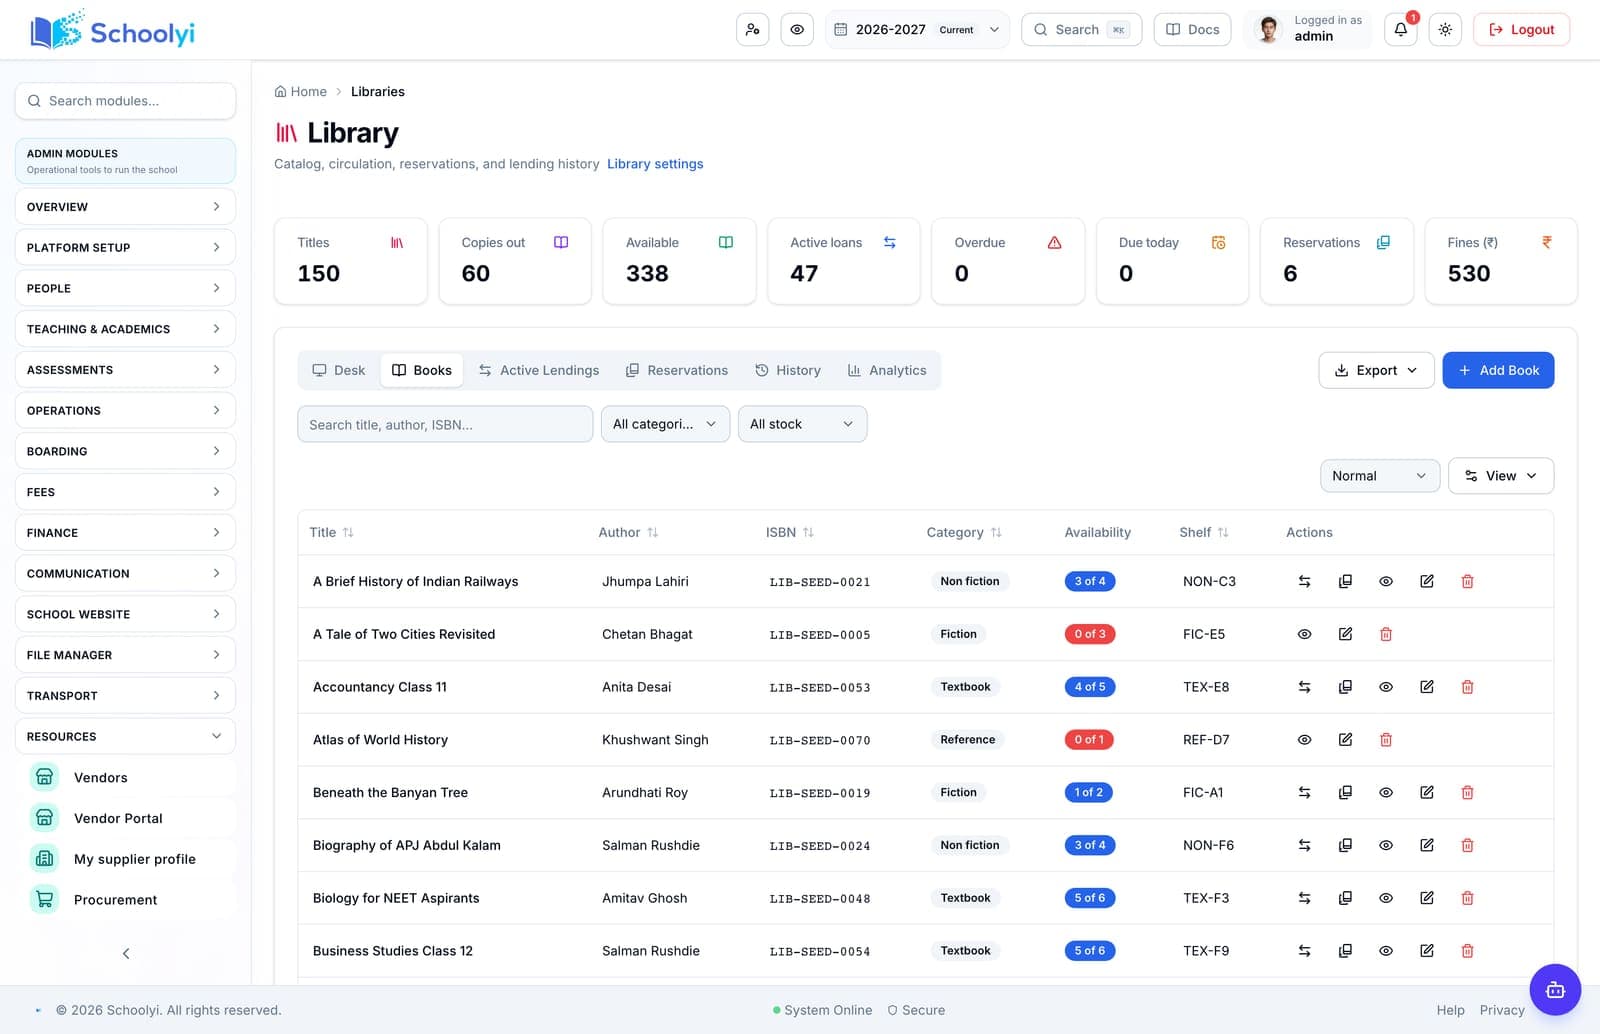Switch to the Active Lendings tab
The height and width of the screenshot is (1034, 1600).
(539, 370)
